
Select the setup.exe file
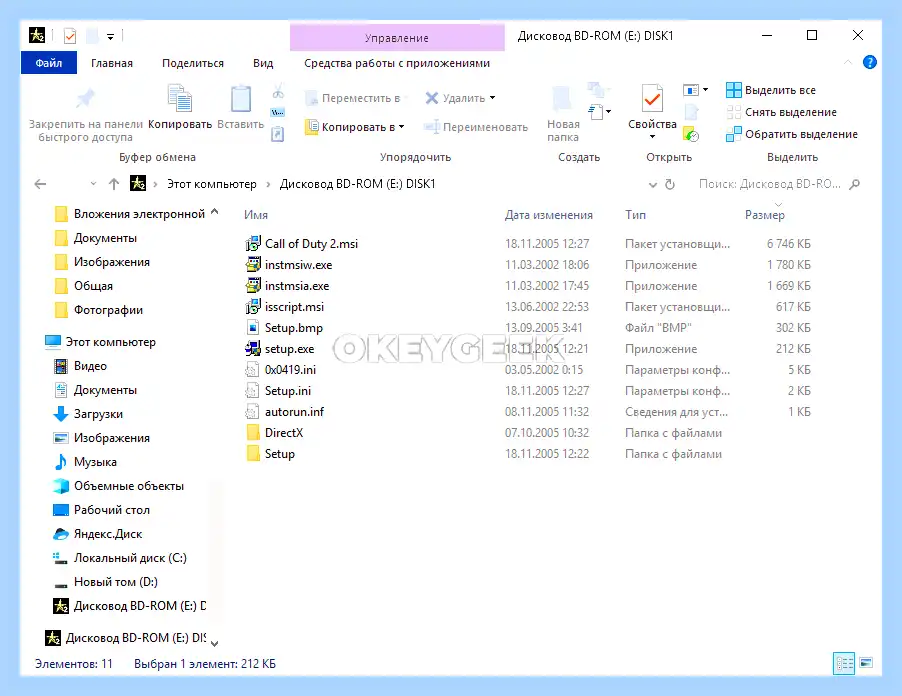tap(289, 349)
